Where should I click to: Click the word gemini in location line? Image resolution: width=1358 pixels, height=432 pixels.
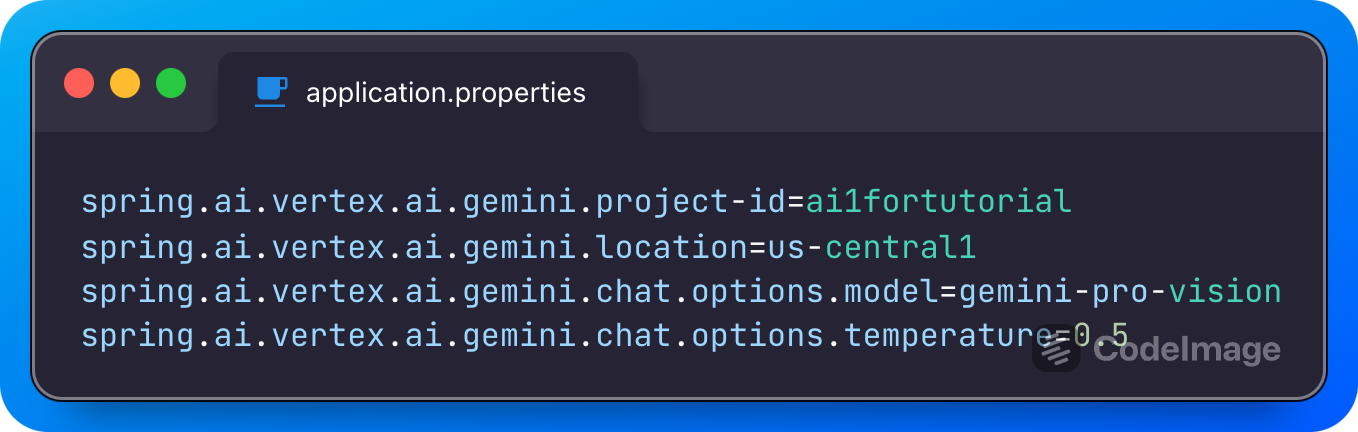coord(520,246)
